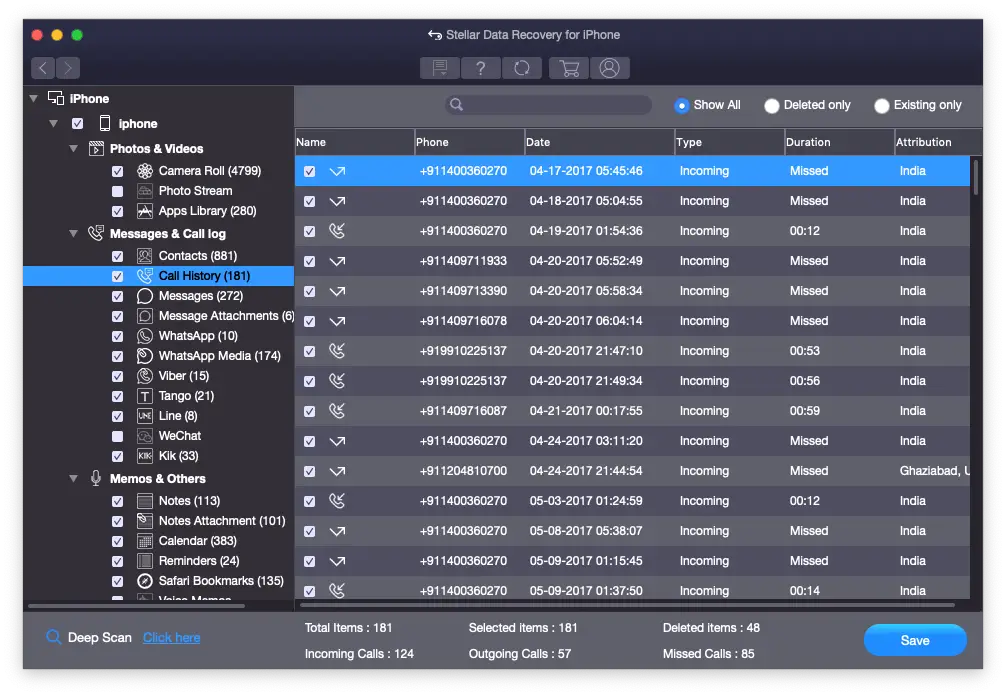Click the Kik icon
The width and height of the screenshot is (1006, 696).
pyautogui.click(x=145, y=456)
